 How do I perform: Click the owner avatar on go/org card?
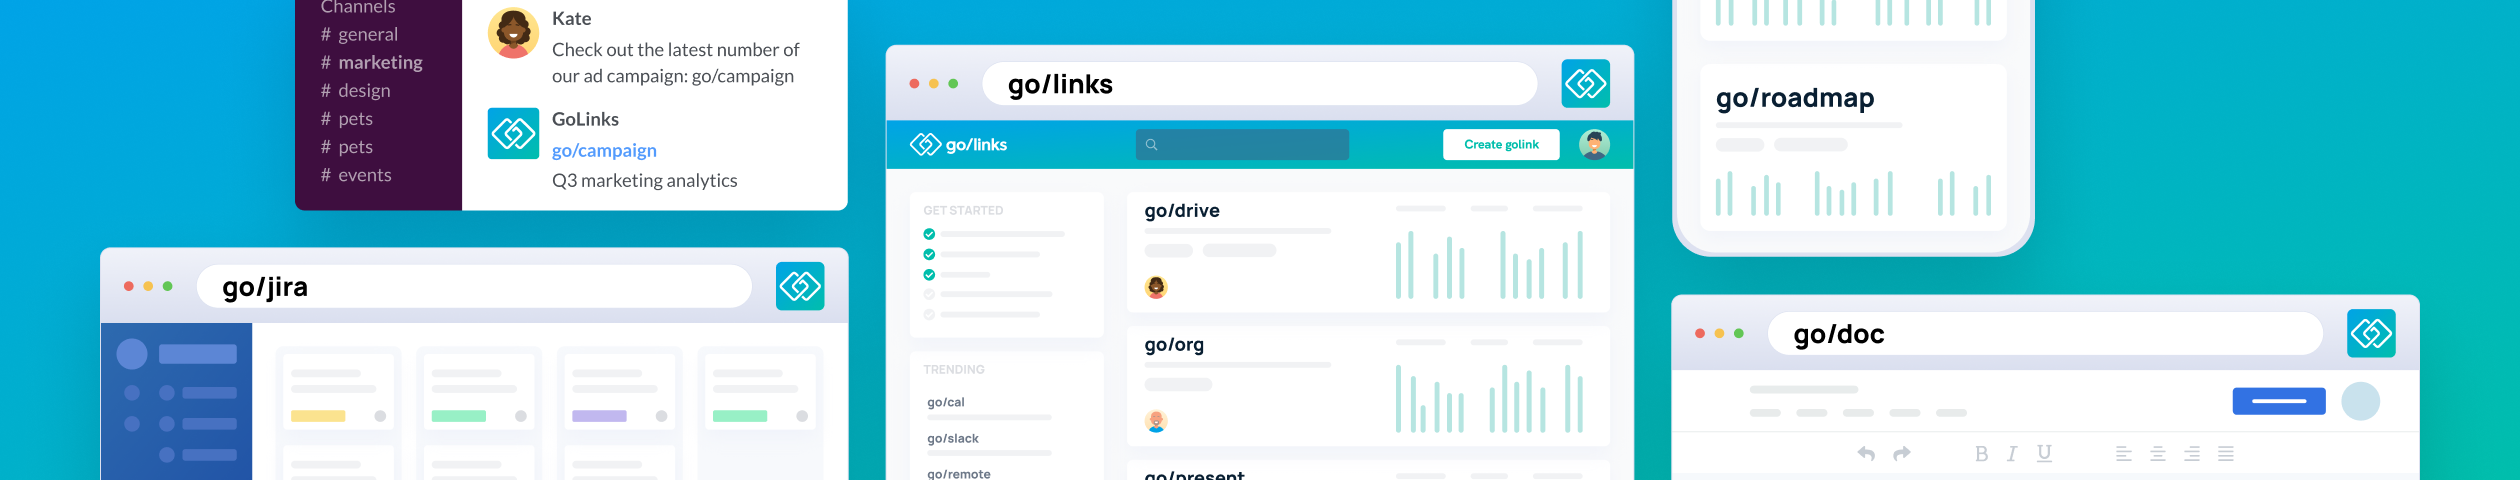point(1156,422)
